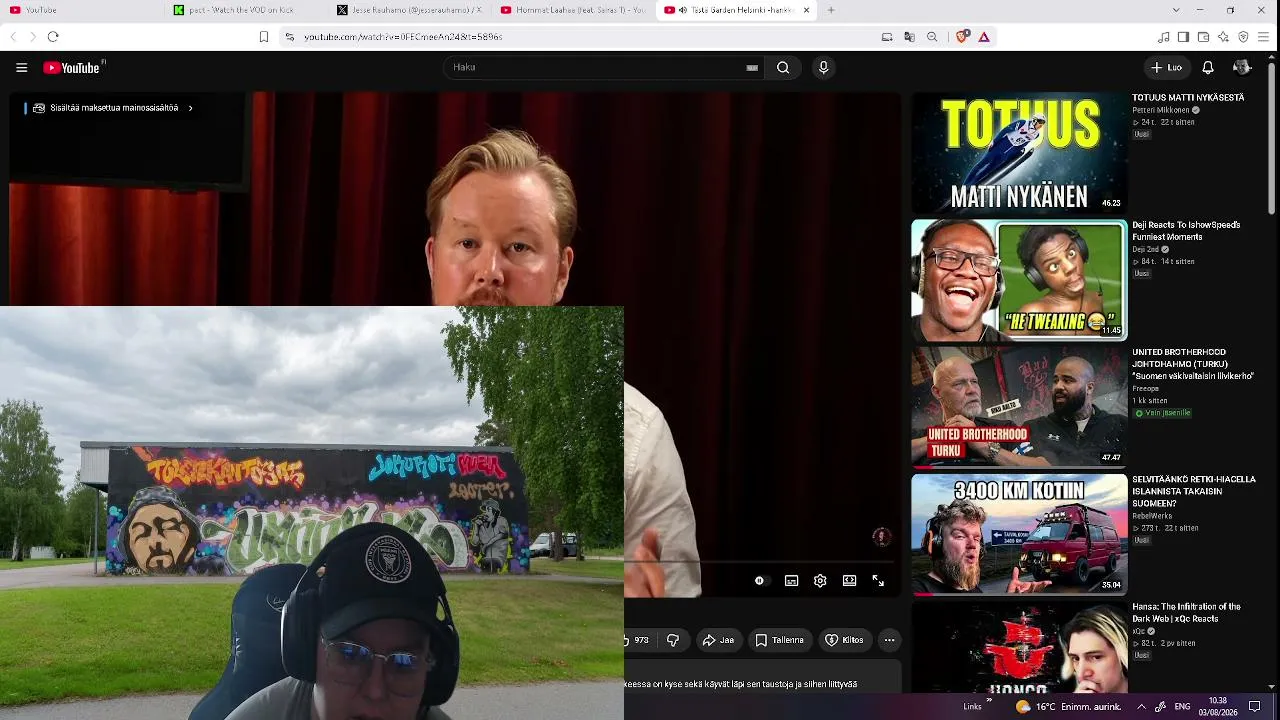Dislike the video

[x=673, y=640]
